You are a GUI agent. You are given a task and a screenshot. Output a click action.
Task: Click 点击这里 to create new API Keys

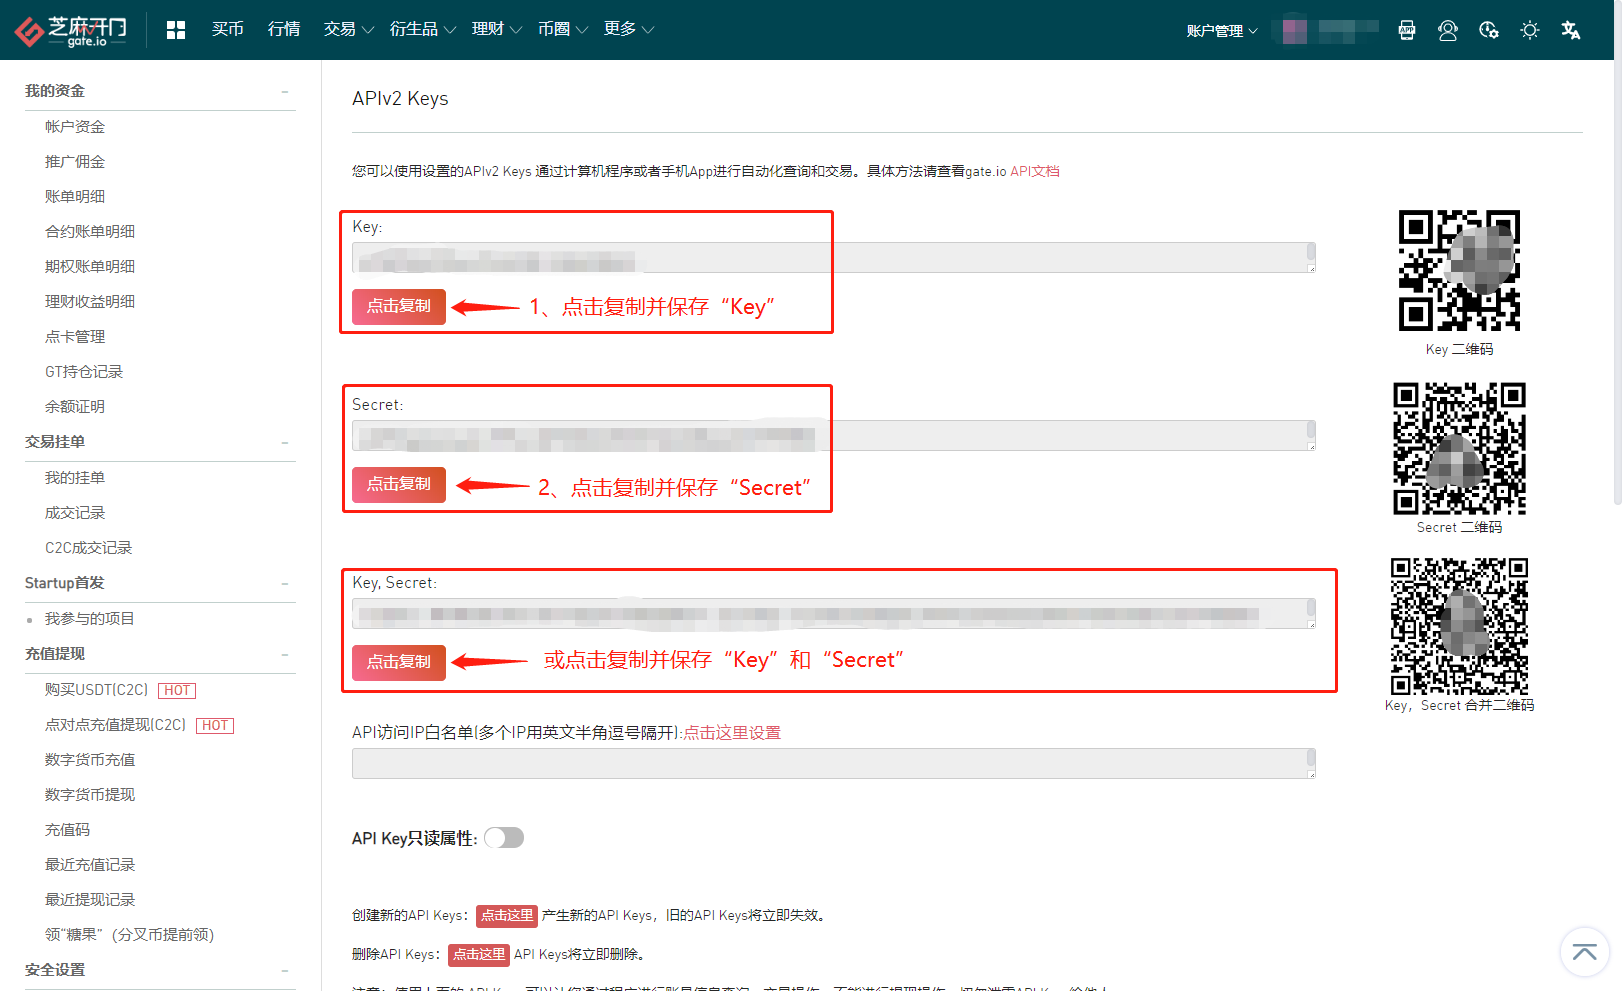click(x=507, y=915)
